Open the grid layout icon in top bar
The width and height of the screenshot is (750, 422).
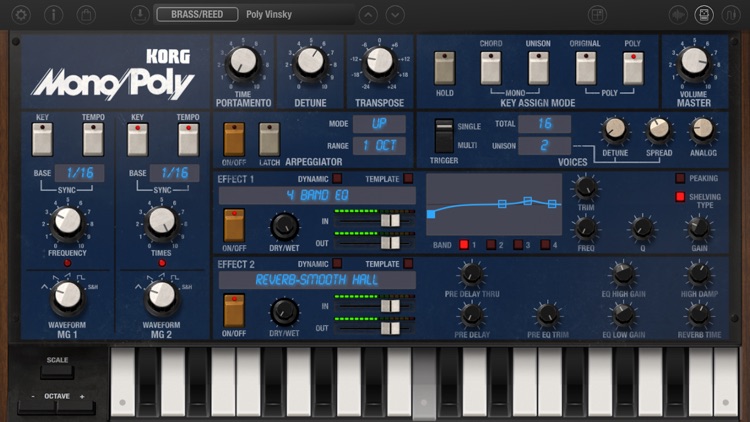[x=597, y=15]
